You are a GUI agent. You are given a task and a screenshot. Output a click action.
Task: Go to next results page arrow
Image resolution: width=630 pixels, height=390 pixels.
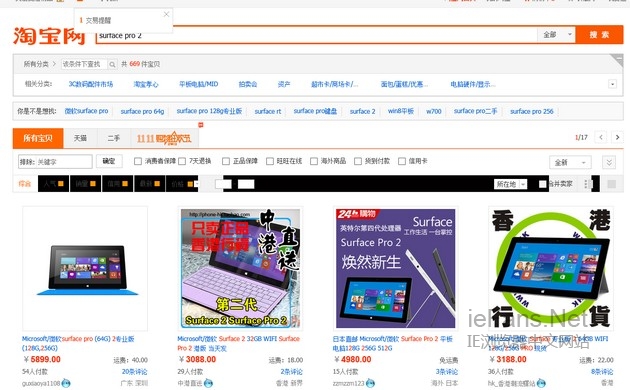point(618,137)
